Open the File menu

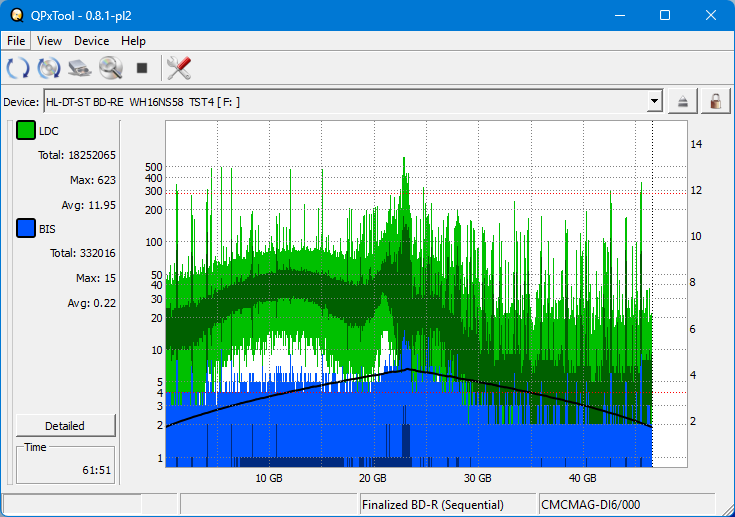pyautogui.click(x=17, y=41)
